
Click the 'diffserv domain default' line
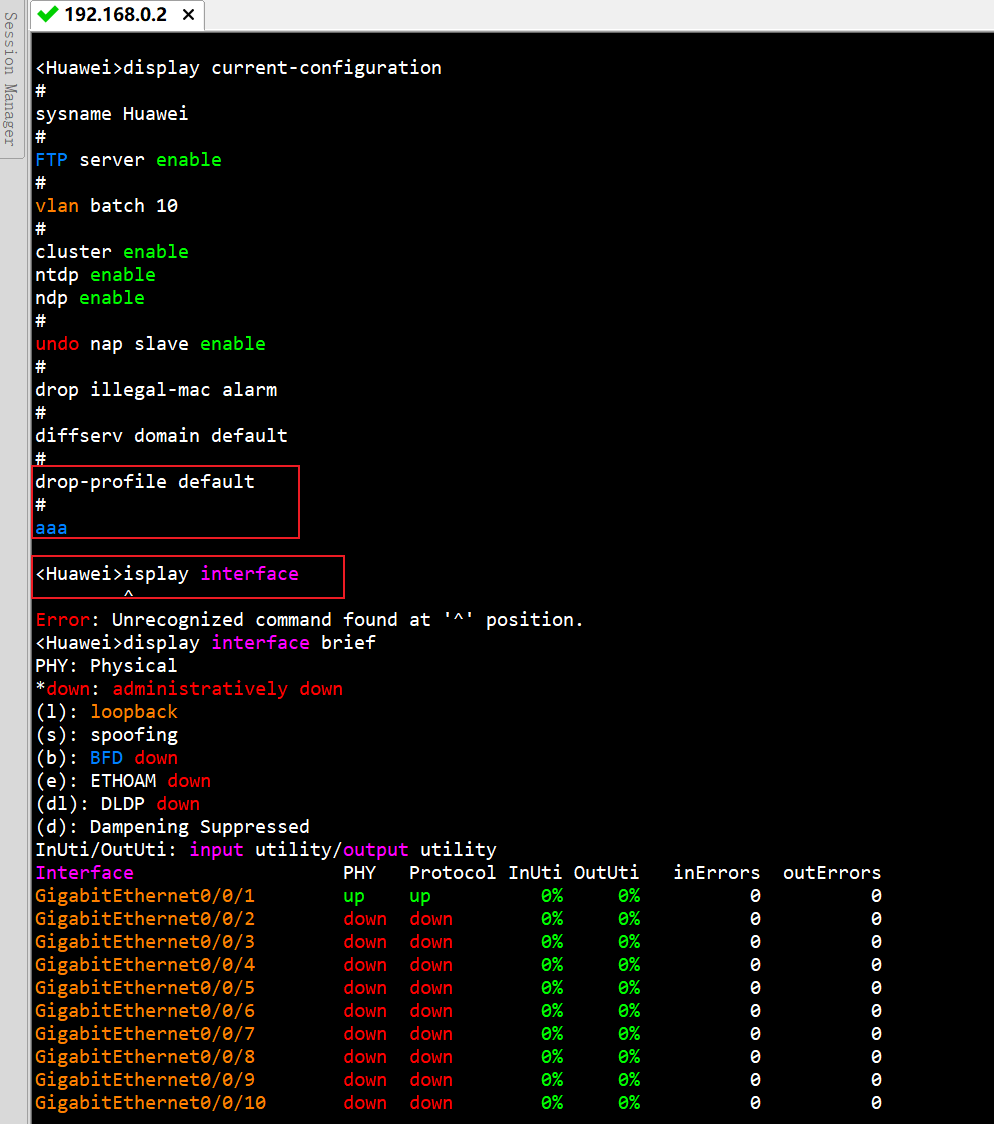pyautogui.click(x=161, y=436)
